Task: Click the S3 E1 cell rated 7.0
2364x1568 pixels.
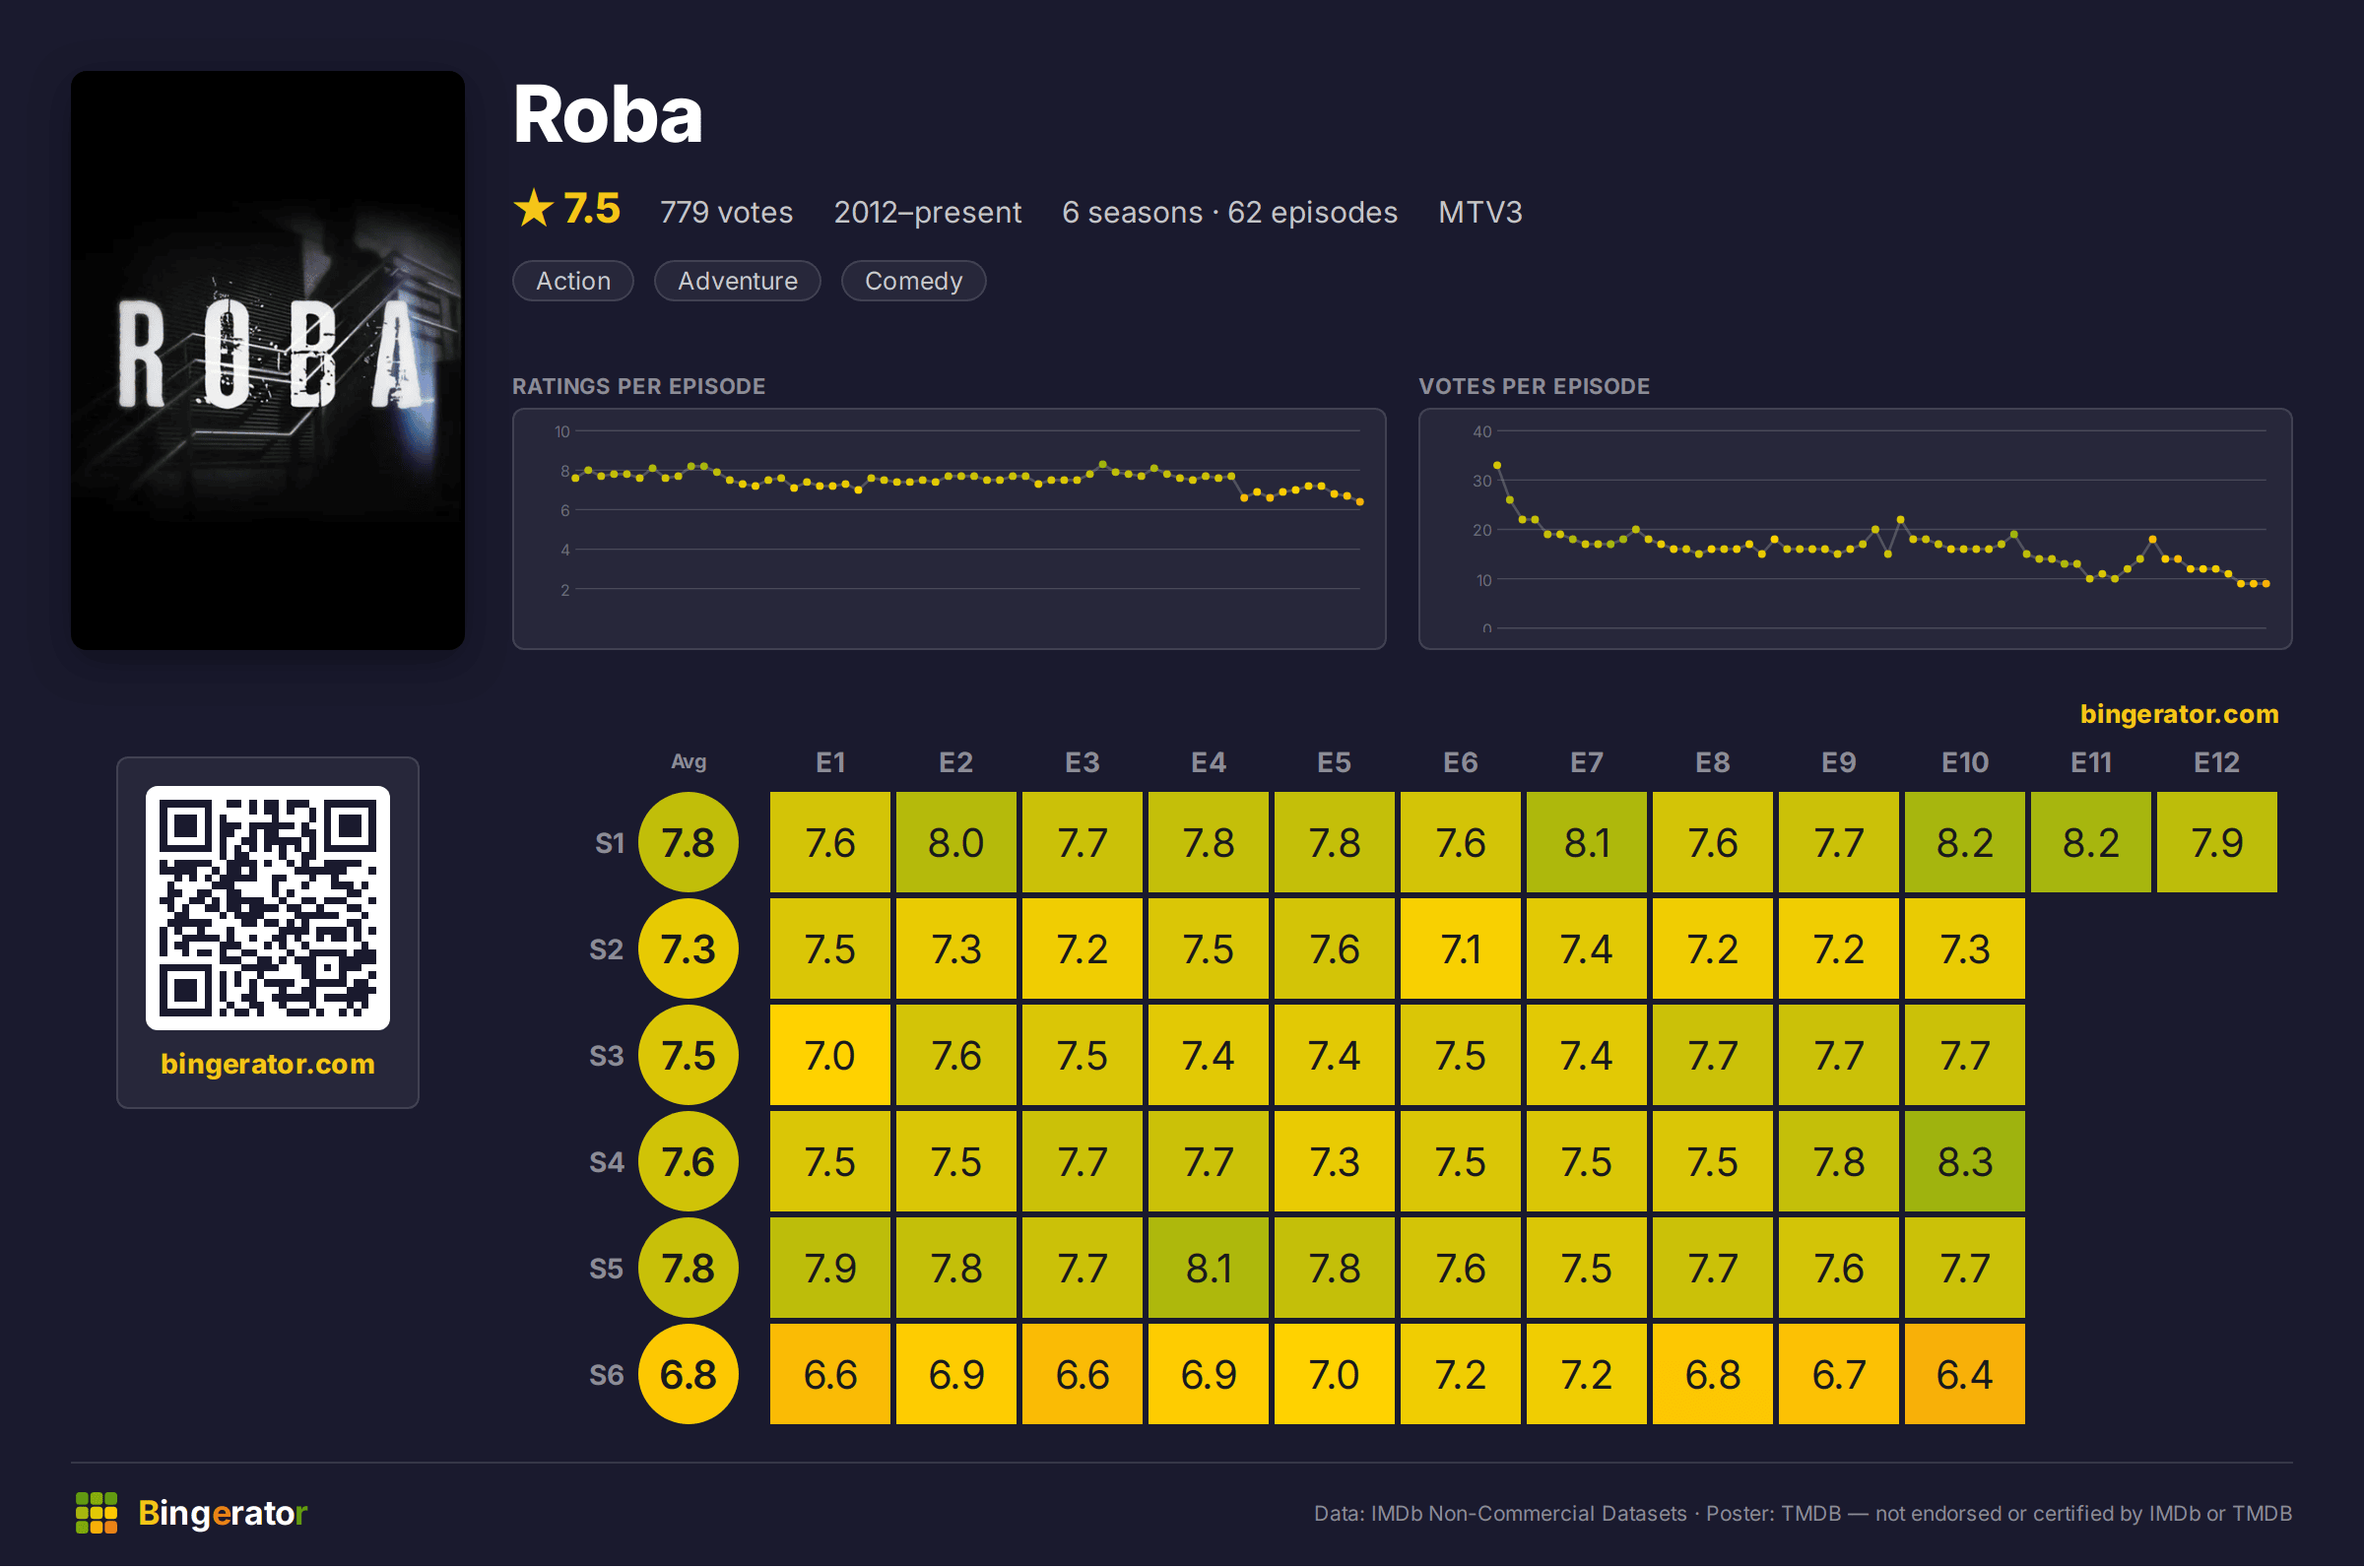Action: (x=830, y=1056)
